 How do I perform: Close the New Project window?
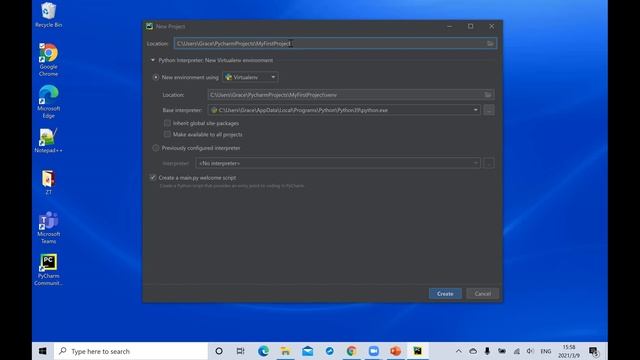[492, 26]
